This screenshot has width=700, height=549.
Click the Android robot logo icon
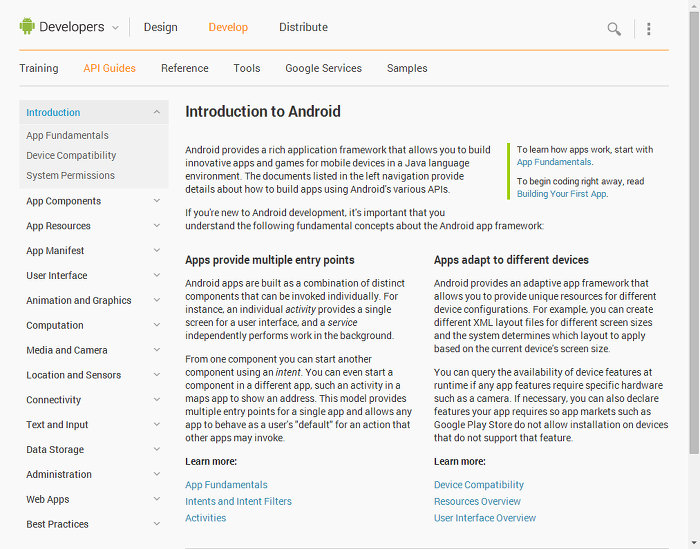coord(27,26)
